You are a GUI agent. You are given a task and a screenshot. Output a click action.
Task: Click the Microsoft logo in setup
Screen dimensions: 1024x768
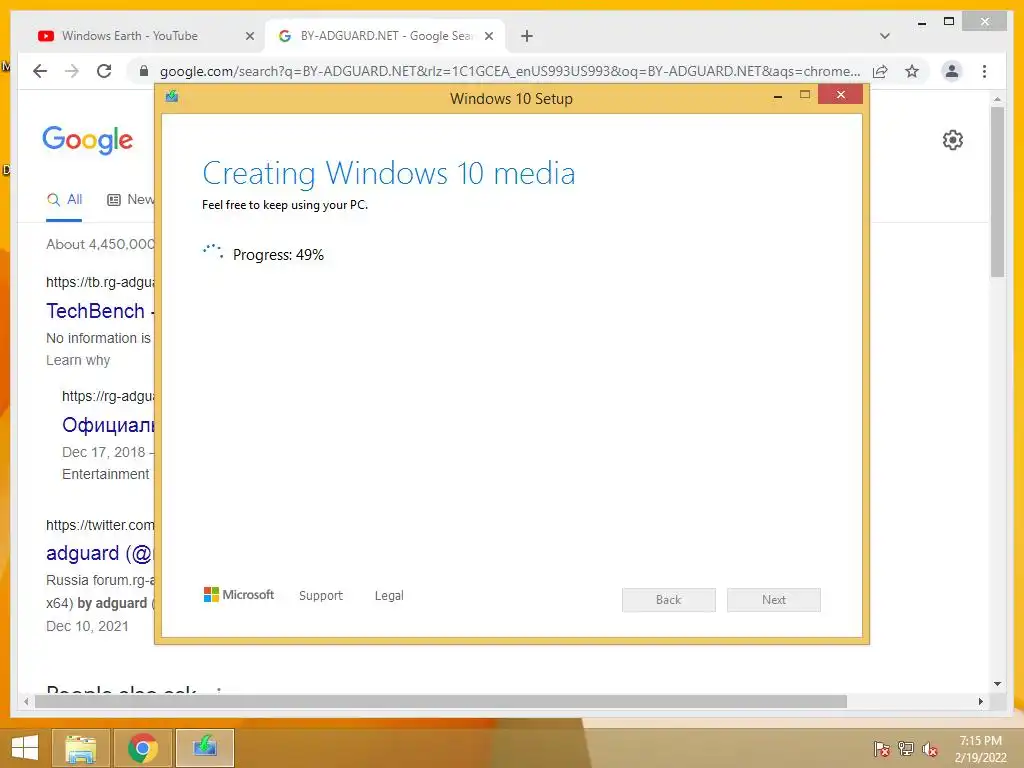[x=239, y=595]
